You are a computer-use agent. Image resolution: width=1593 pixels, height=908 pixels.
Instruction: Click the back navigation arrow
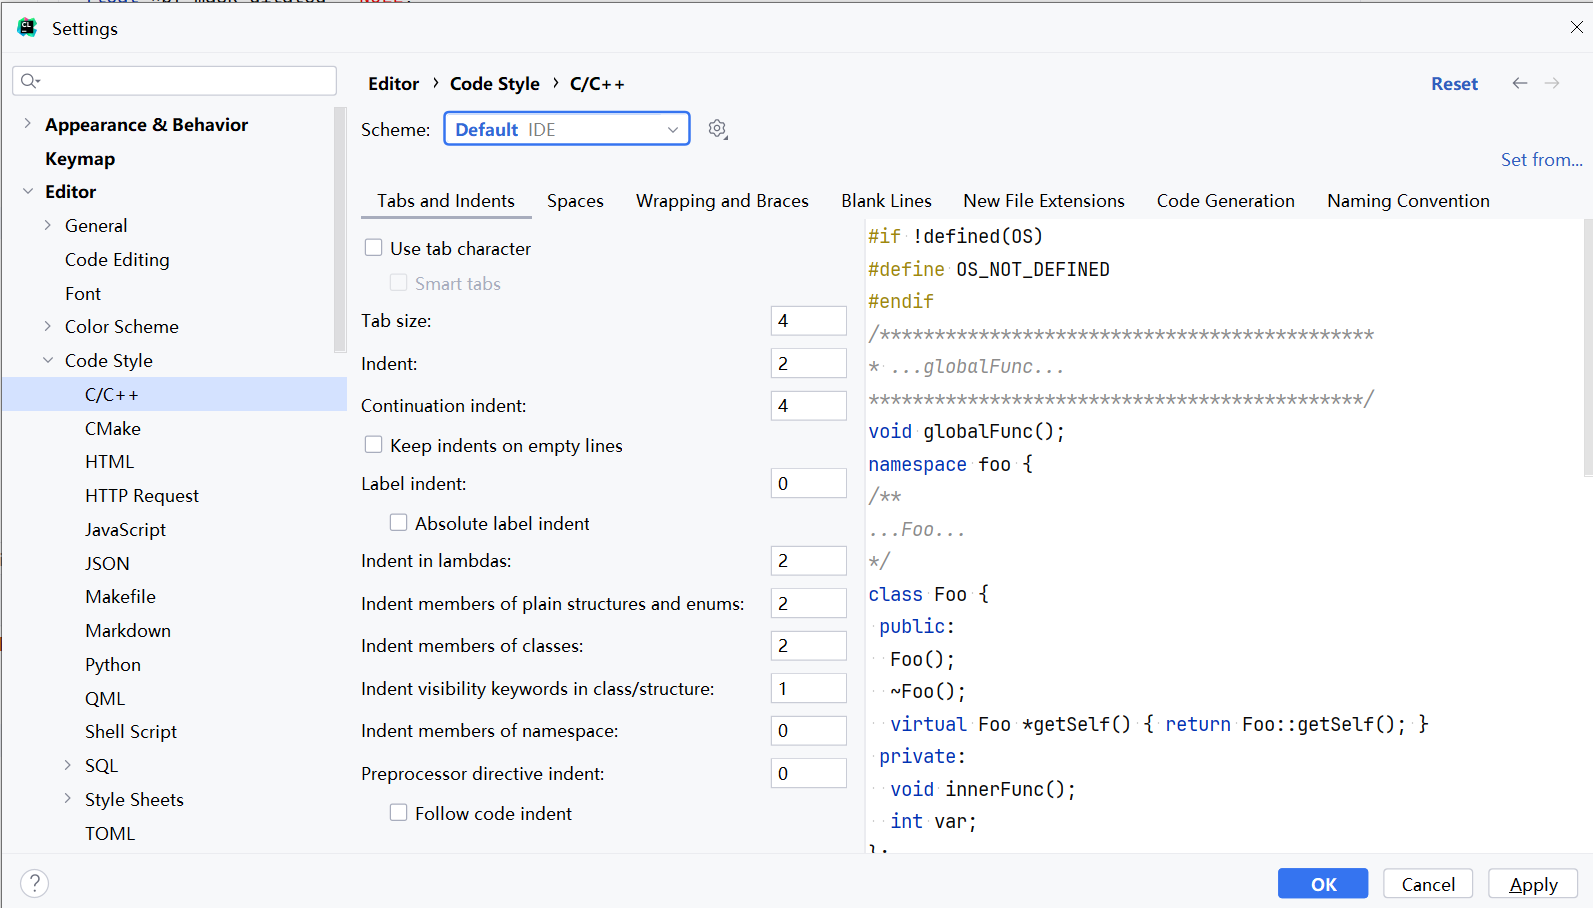click(x=1519, y=83)
